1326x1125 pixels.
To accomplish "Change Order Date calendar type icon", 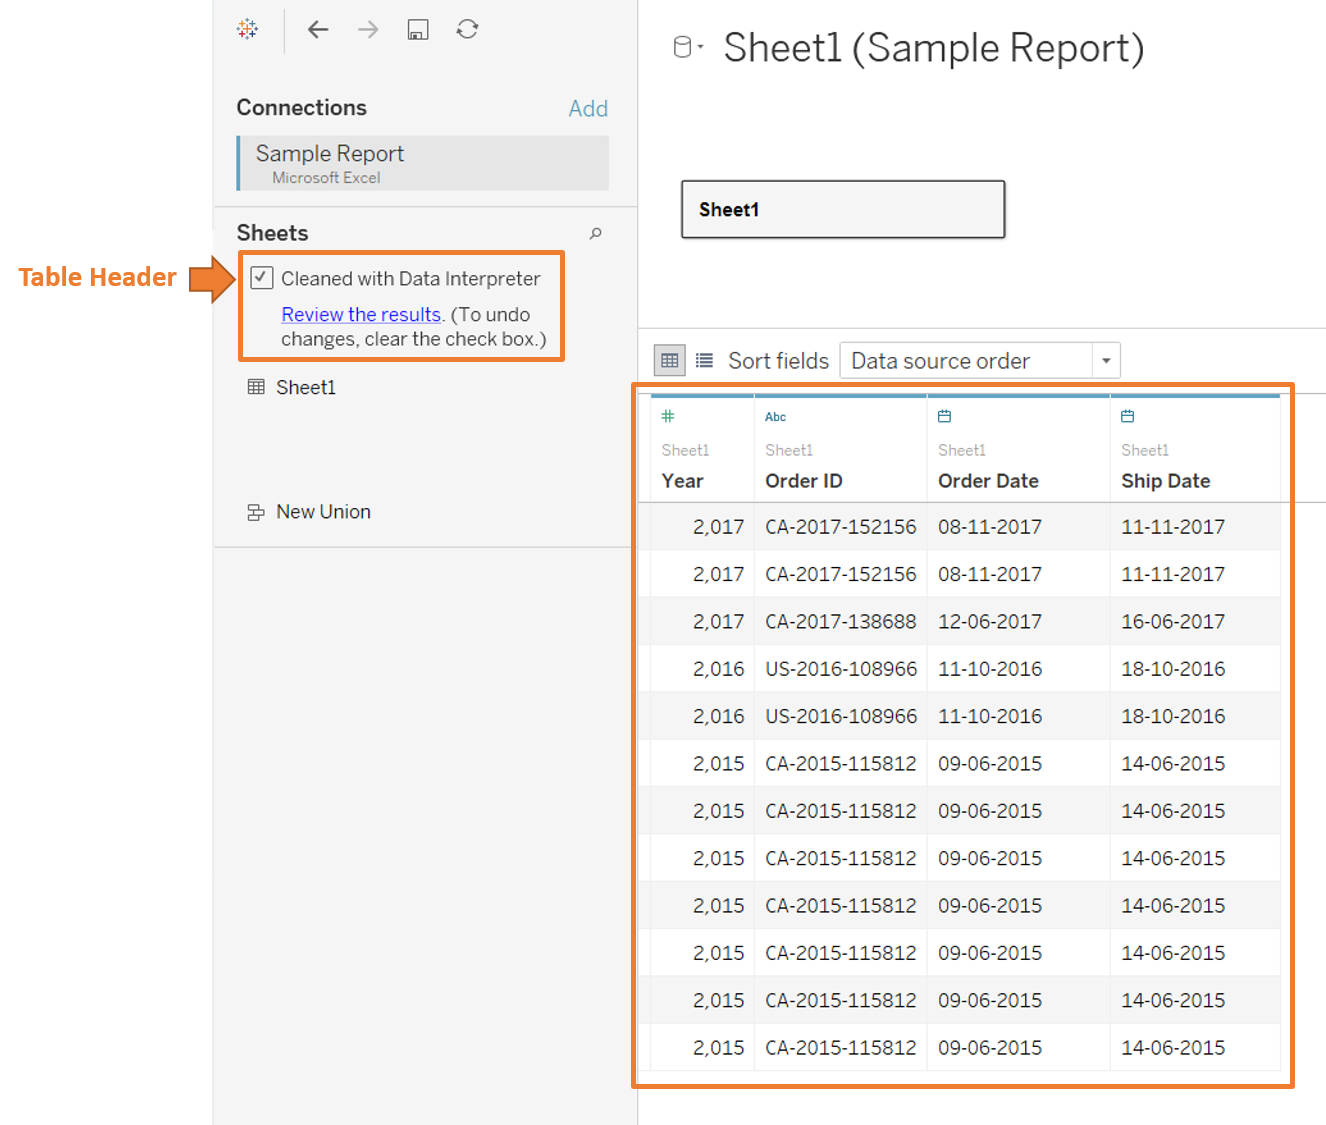I will coord(944,416).
